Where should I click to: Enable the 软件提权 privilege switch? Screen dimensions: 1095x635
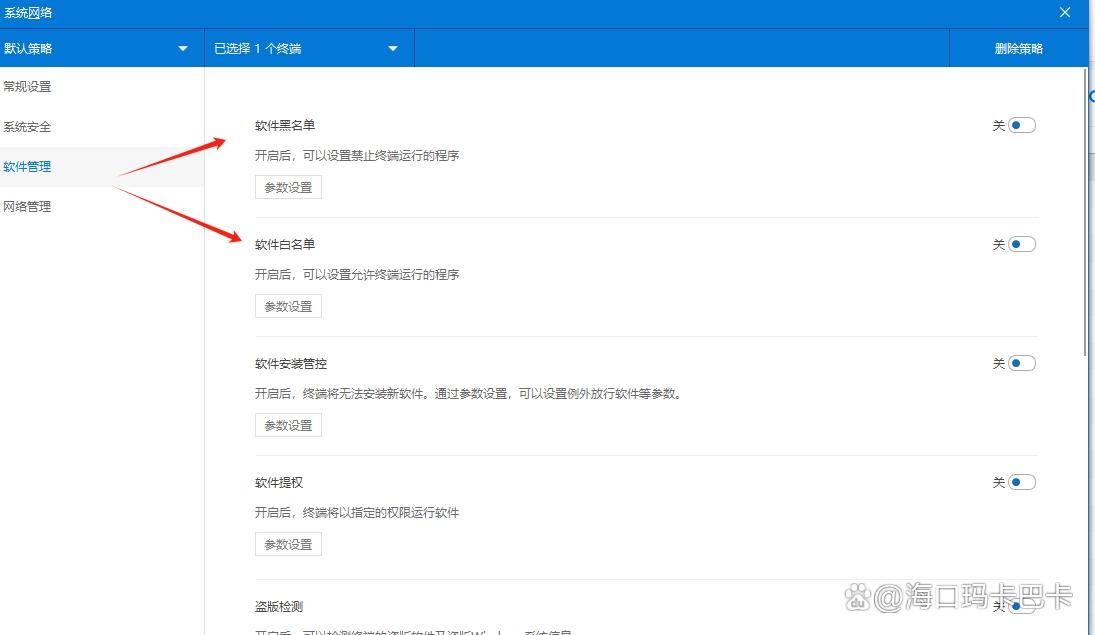(x=1021, y=481)
